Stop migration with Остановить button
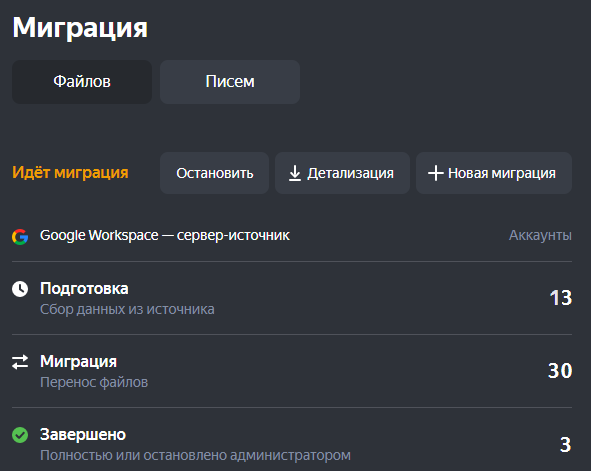Screen dimensions: 591x471 coord(214,173)
